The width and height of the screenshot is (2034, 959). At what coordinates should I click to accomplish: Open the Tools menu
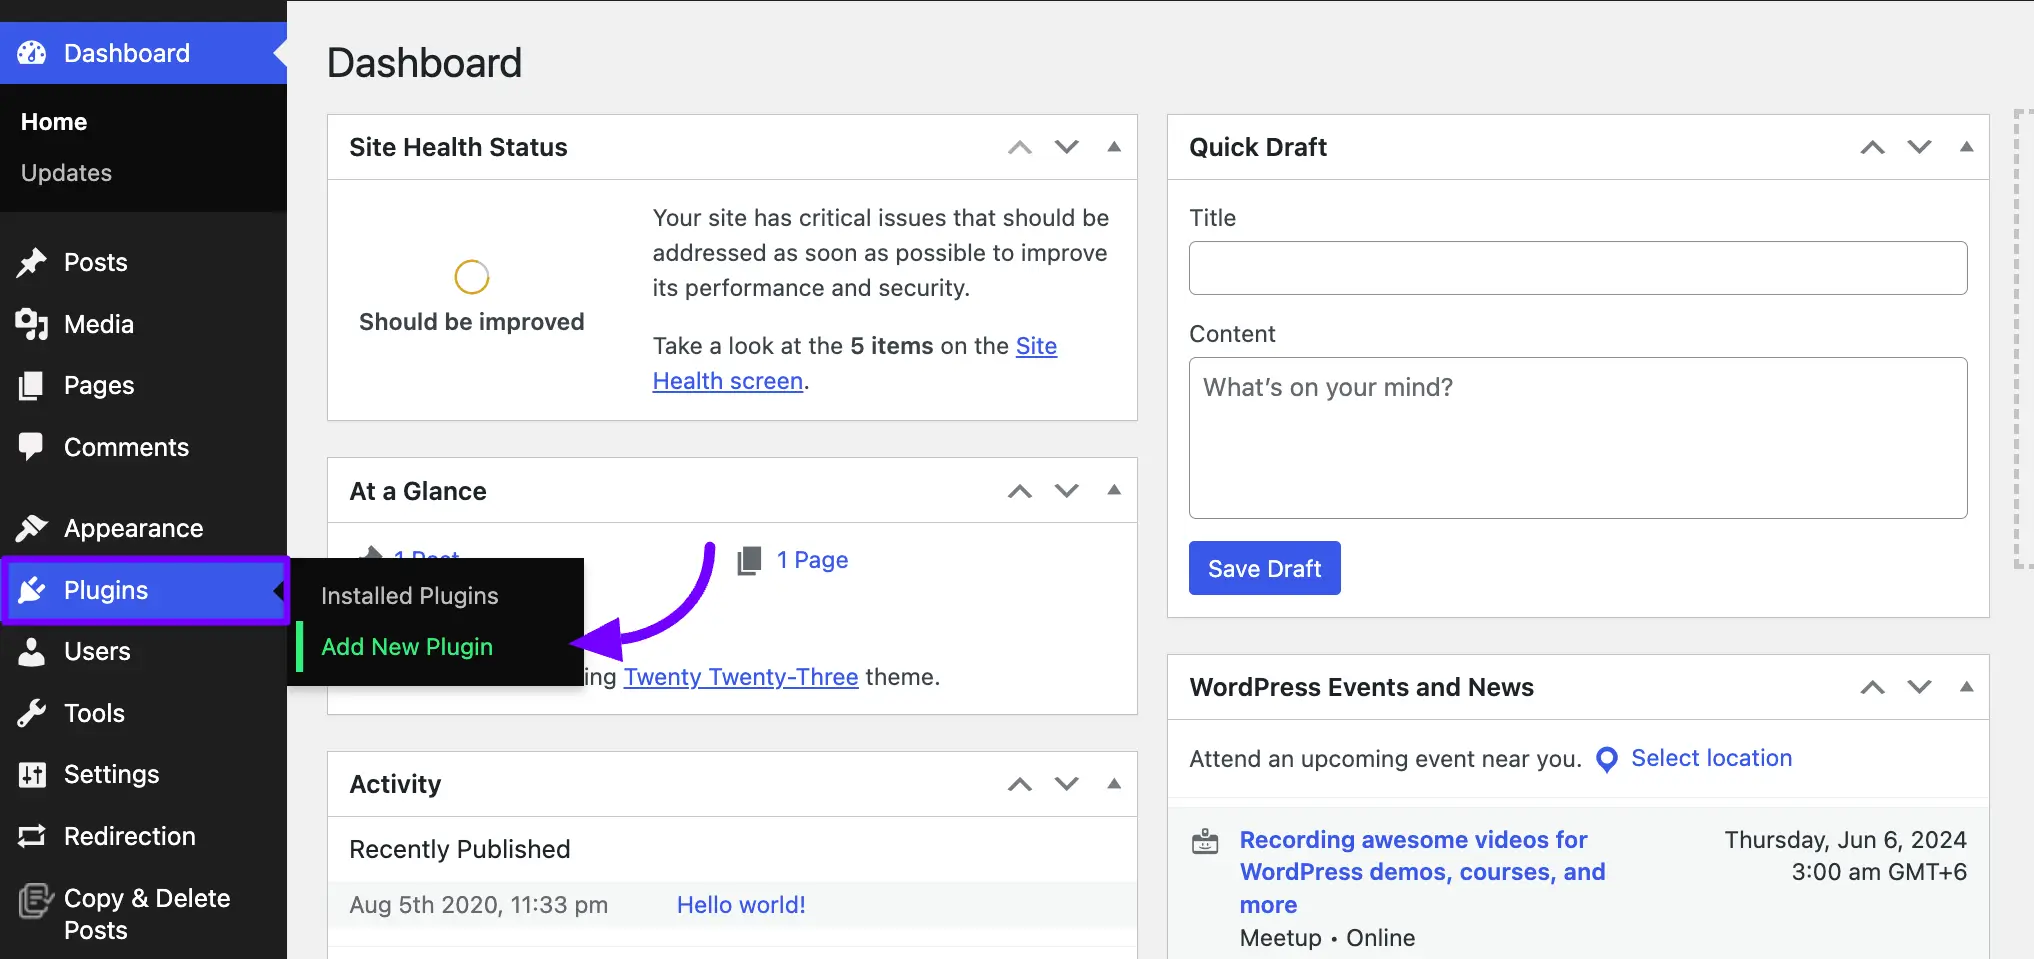click(143, 713)
